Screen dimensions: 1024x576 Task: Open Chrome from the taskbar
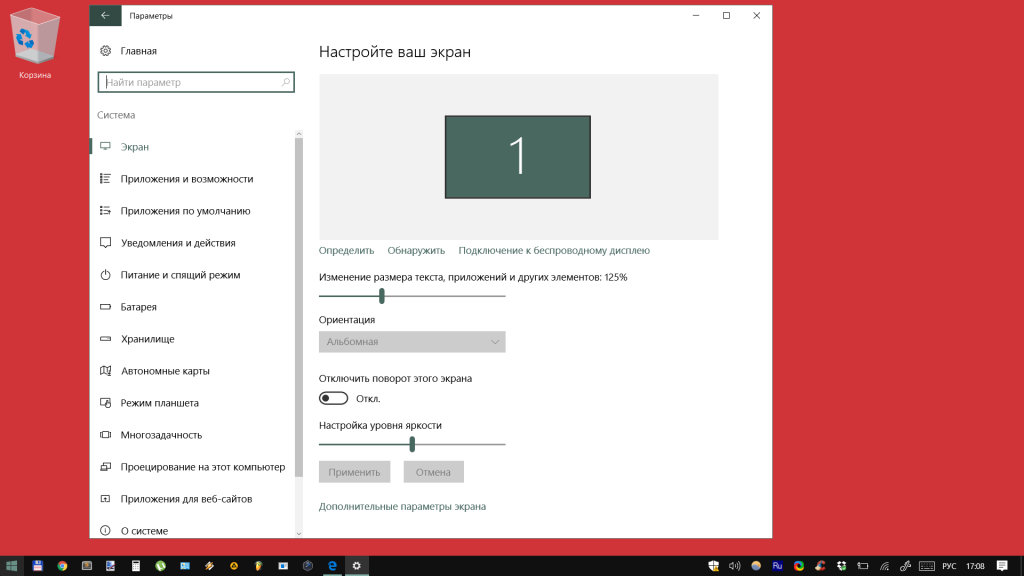[62, 566]
